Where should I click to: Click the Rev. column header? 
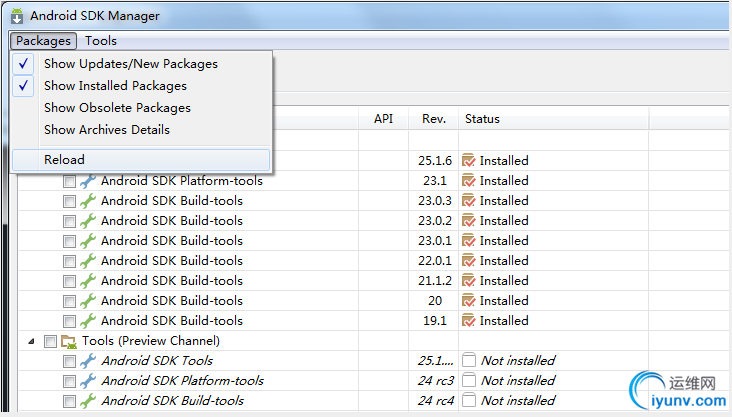(x=434, y=119)
